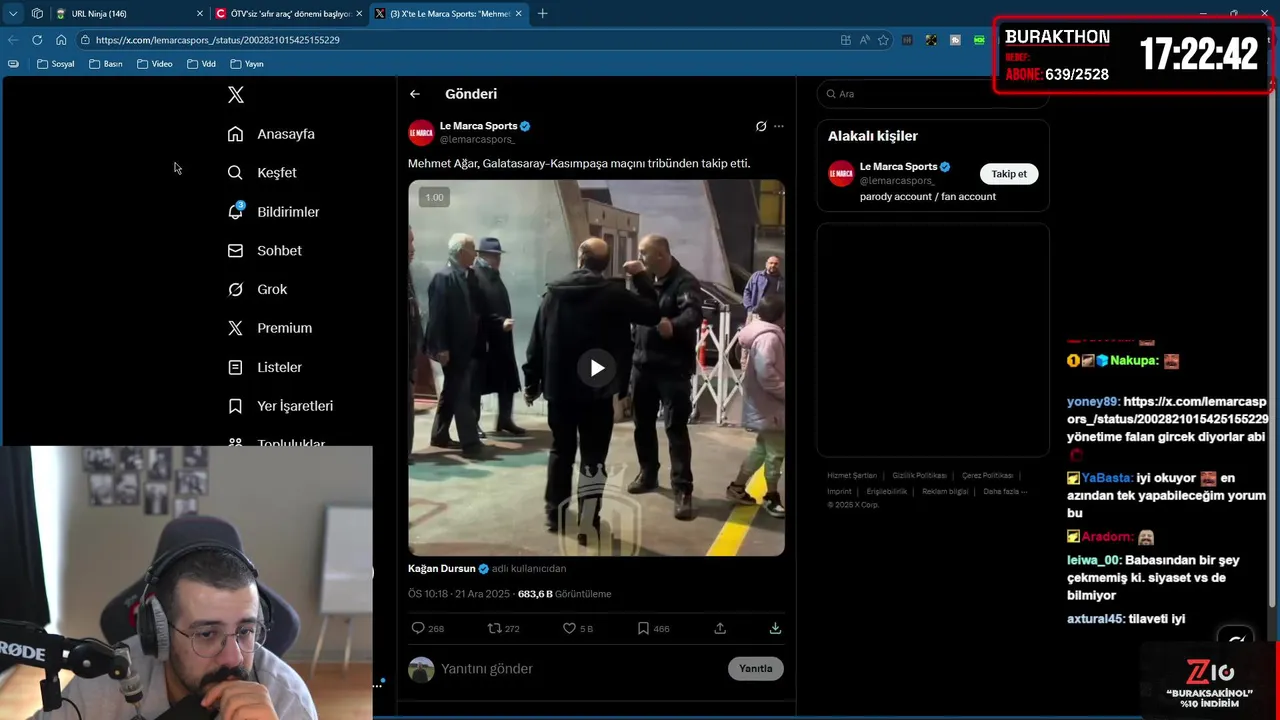Screen dimensions: 1280x720
Task: Click the read aloud icon in address bar
Action: pos(864,40)
